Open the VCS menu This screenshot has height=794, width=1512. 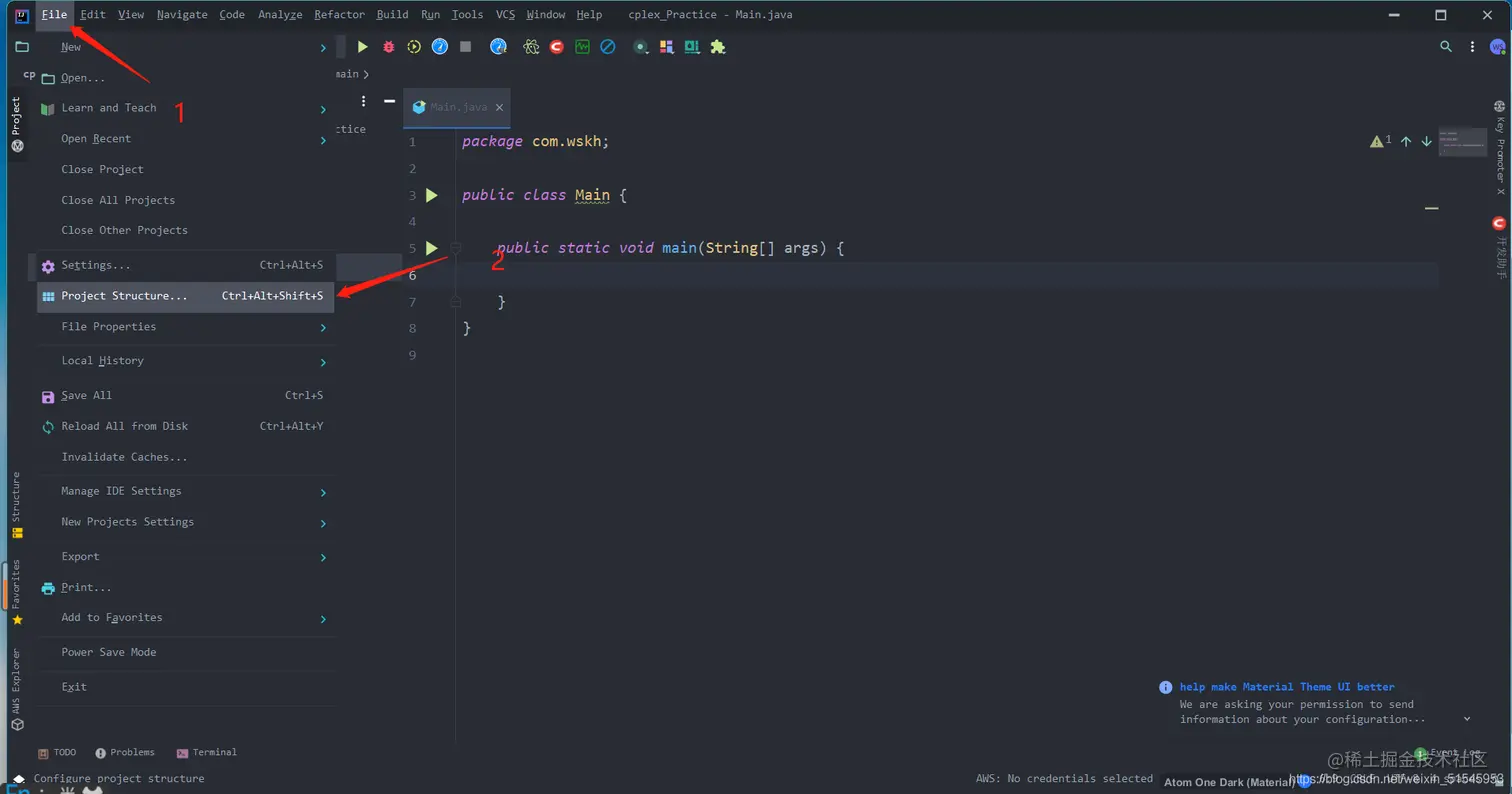(506, 15)
